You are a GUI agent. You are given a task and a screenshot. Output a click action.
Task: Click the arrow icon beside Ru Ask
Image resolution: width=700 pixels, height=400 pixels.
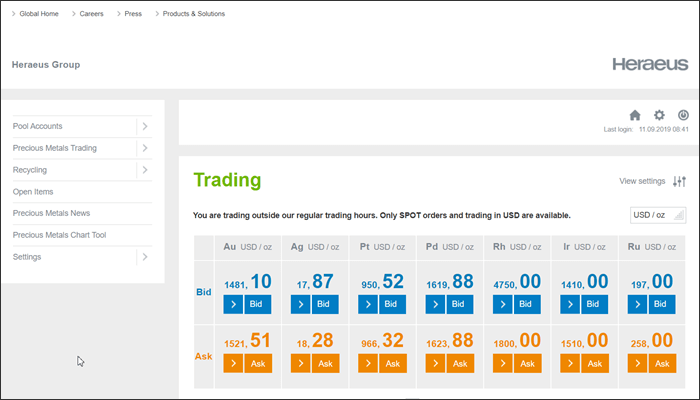click(x=636, y=363)
